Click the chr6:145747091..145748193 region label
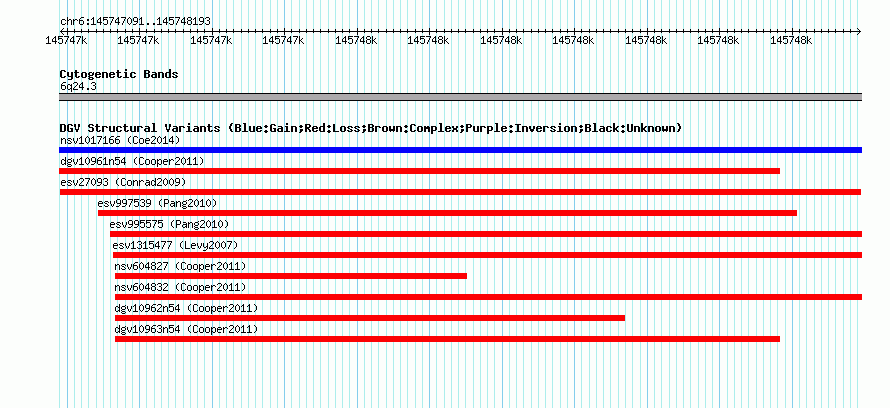 click(x=135, y=22)
